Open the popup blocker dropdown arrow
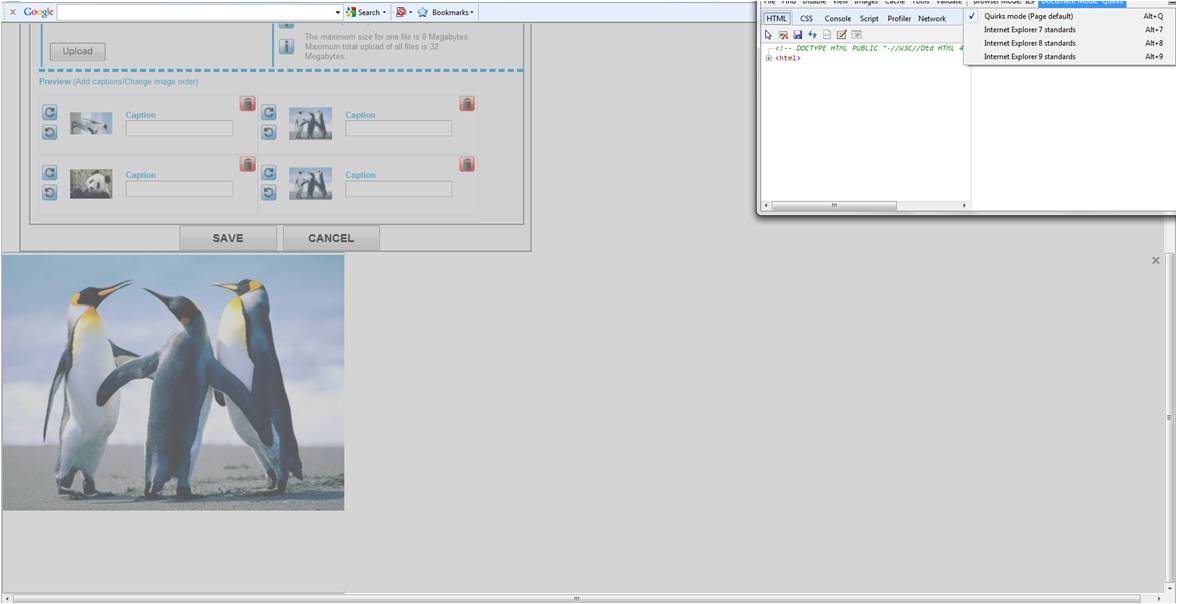Screen dimensions: 1177x604 tap(411, 12)
